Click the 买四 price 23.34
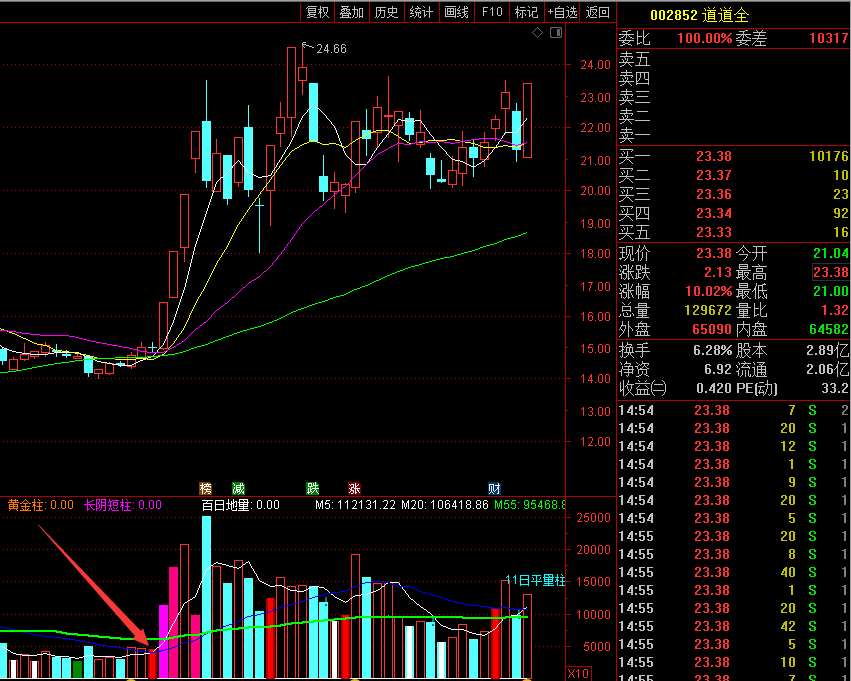Viewport: 851px width, 681px height. 714,213
